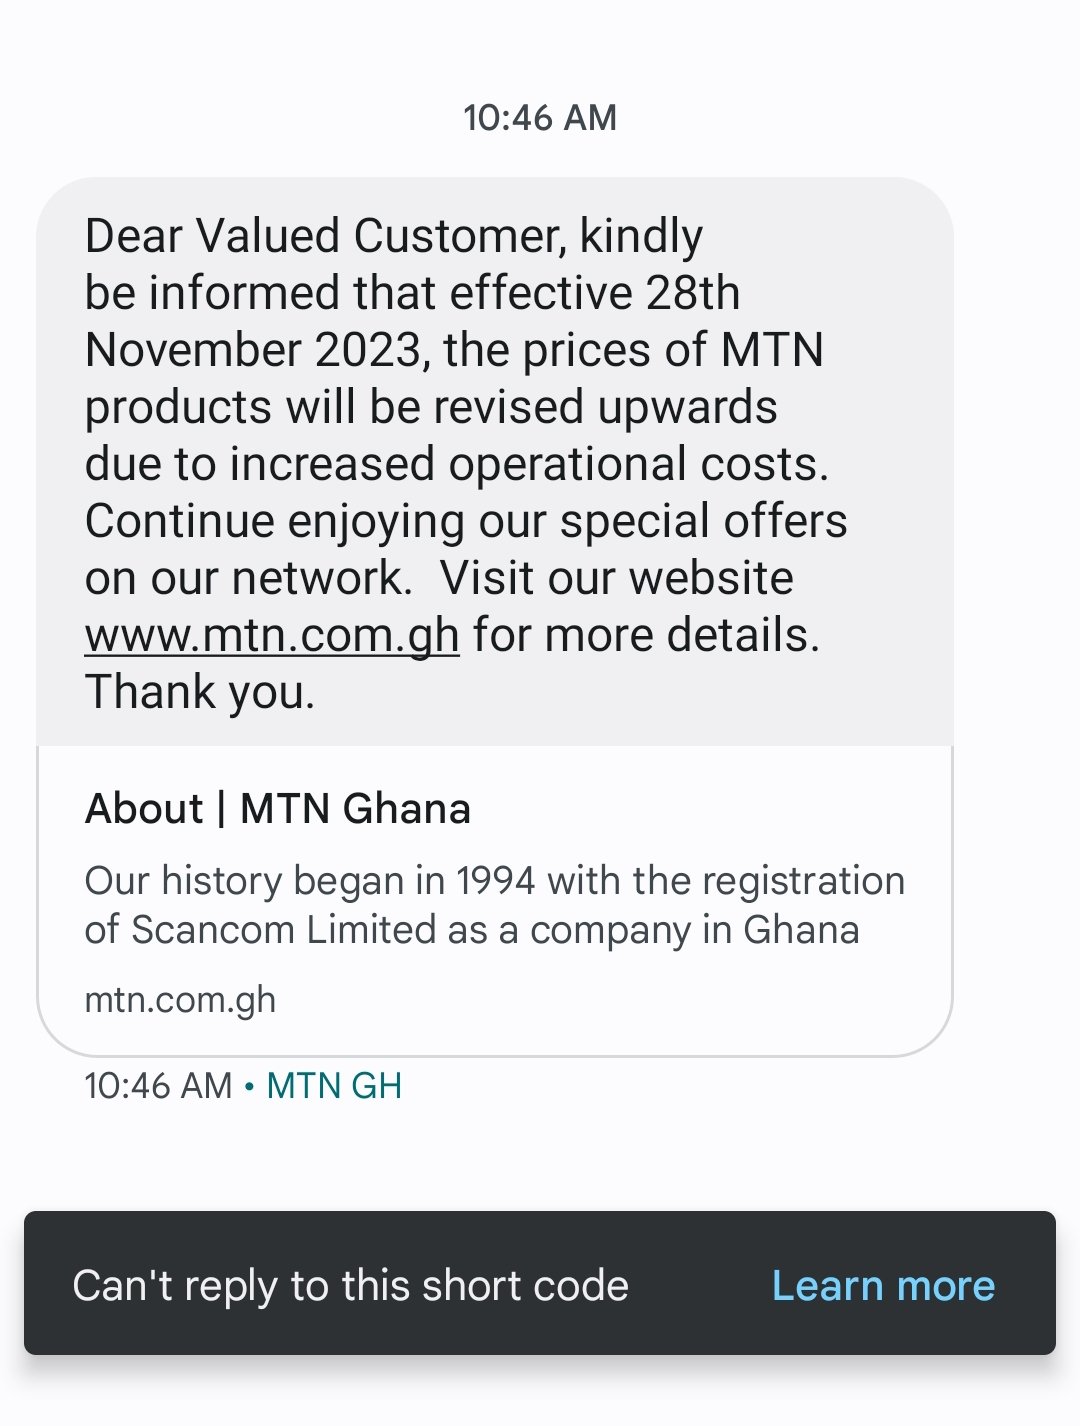Open the About | MTN Ghana preview title
Viewport: 1080px width, 1426px height.
(278, 809)
